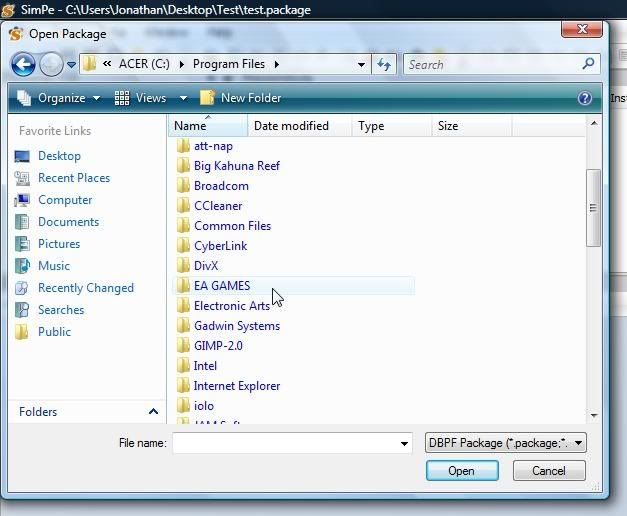The image size is (627, 516).
Task: Click the scrollbar down arrow
Action: pyautogui.click(x=594, y=416)
